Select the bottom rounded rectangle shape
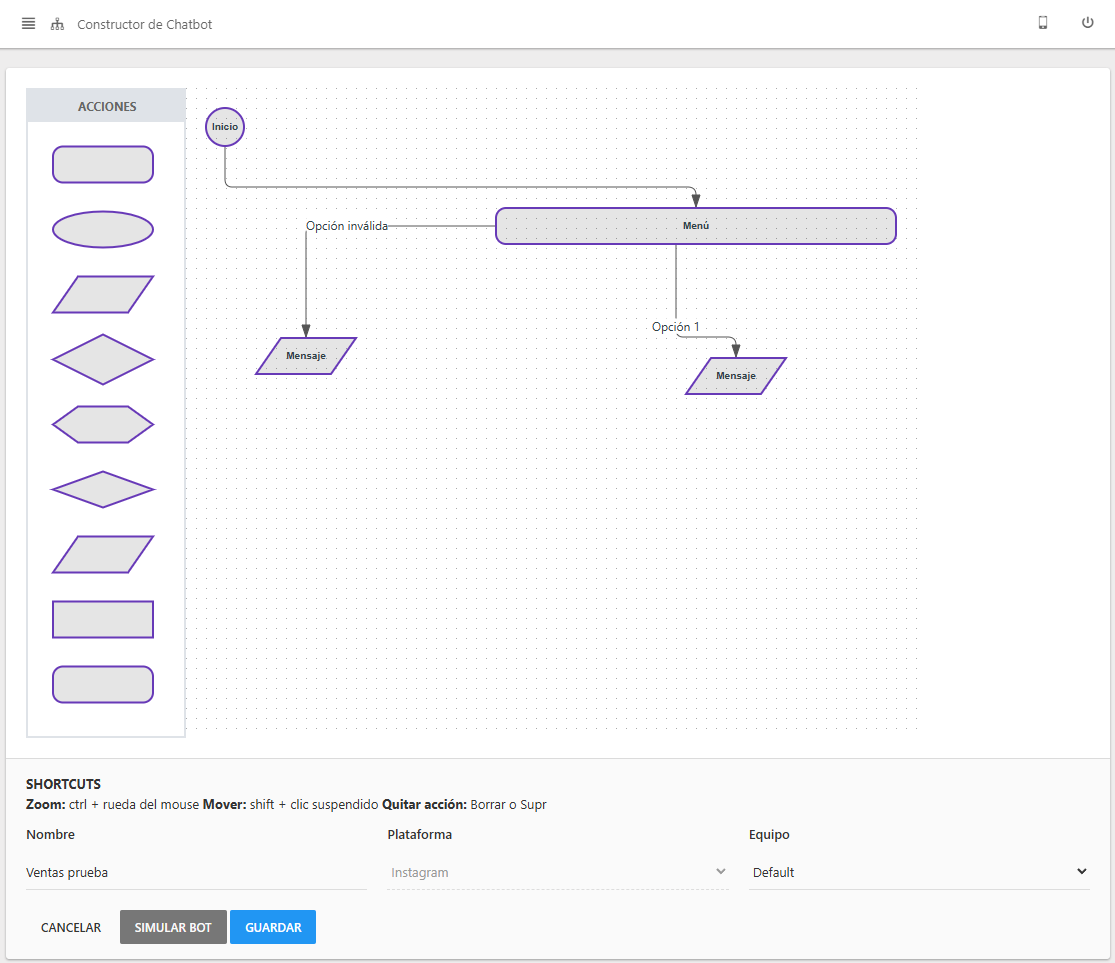The image size is (1115, 963). coord(103,684)
